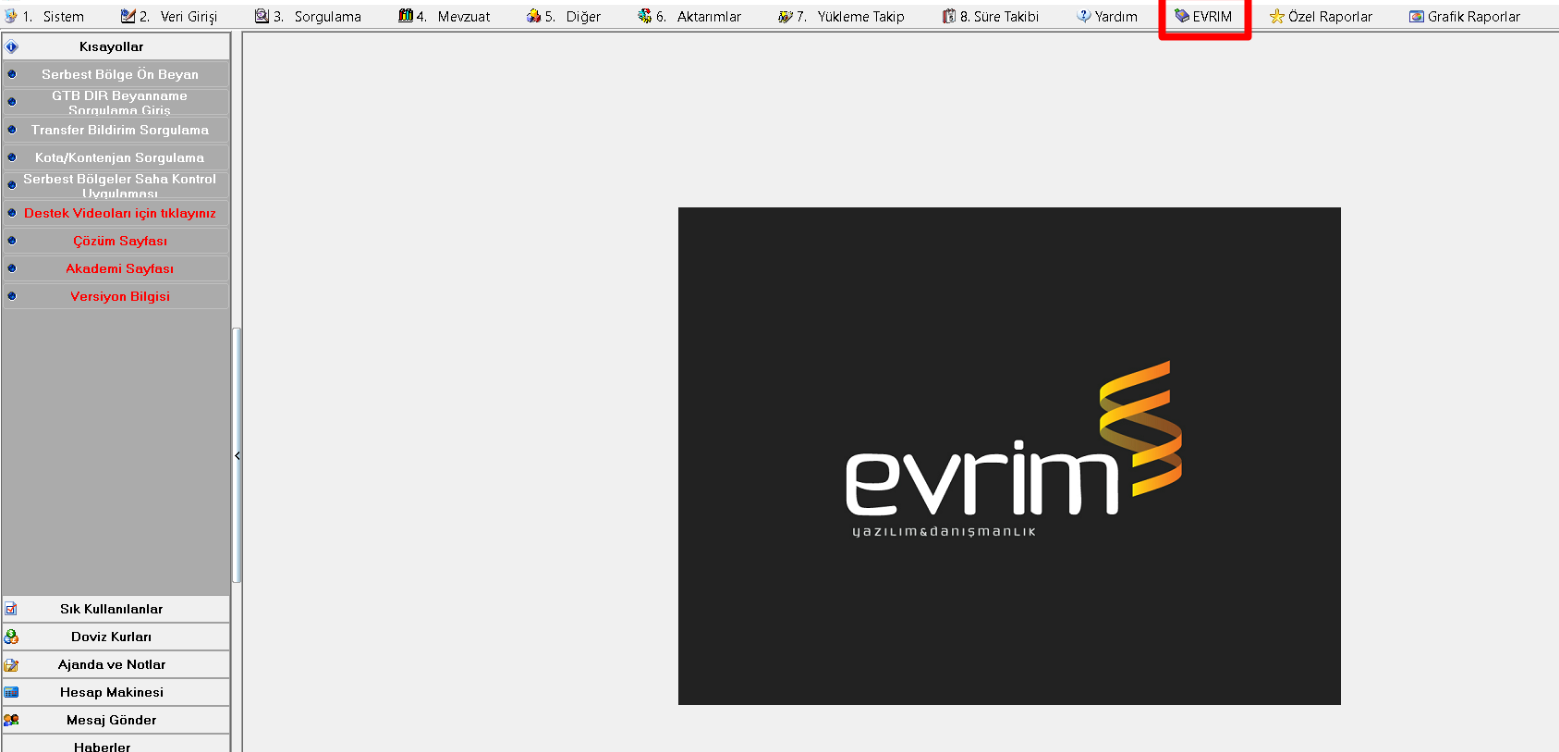Expand the Döviz Kurları section
The width and height of the screenshot is (1559, 752).
click(x=116, y=636)
